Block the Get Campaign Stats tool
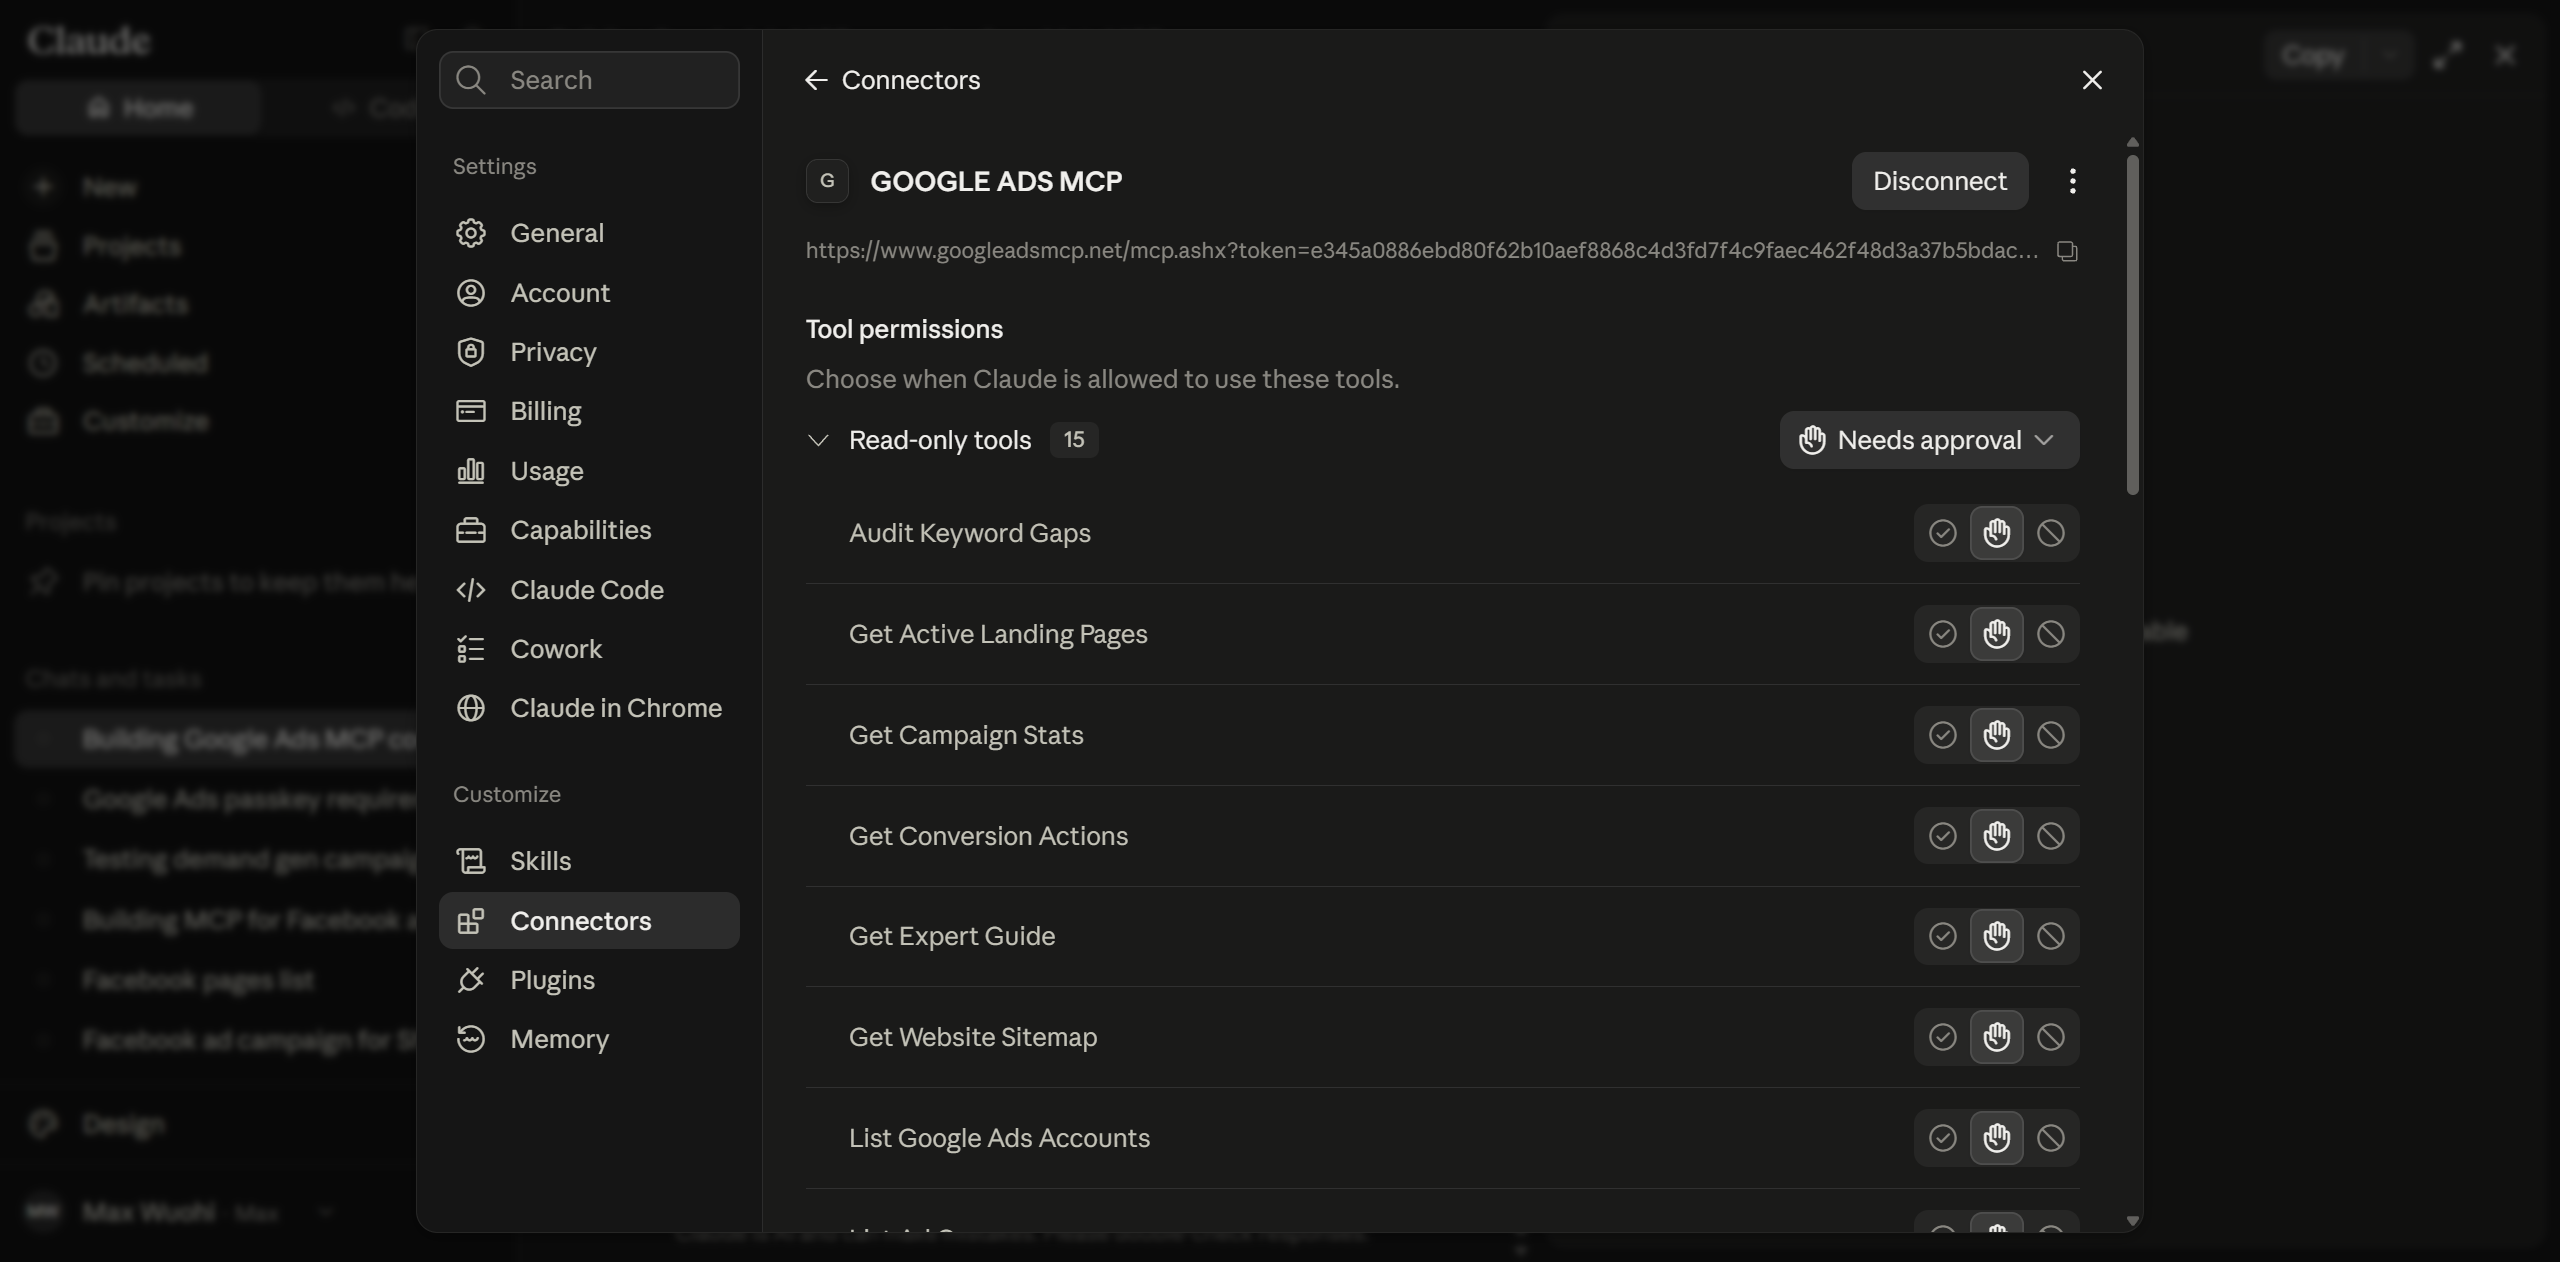Screen dimensions: 2560x1262 click(2051, 735)
